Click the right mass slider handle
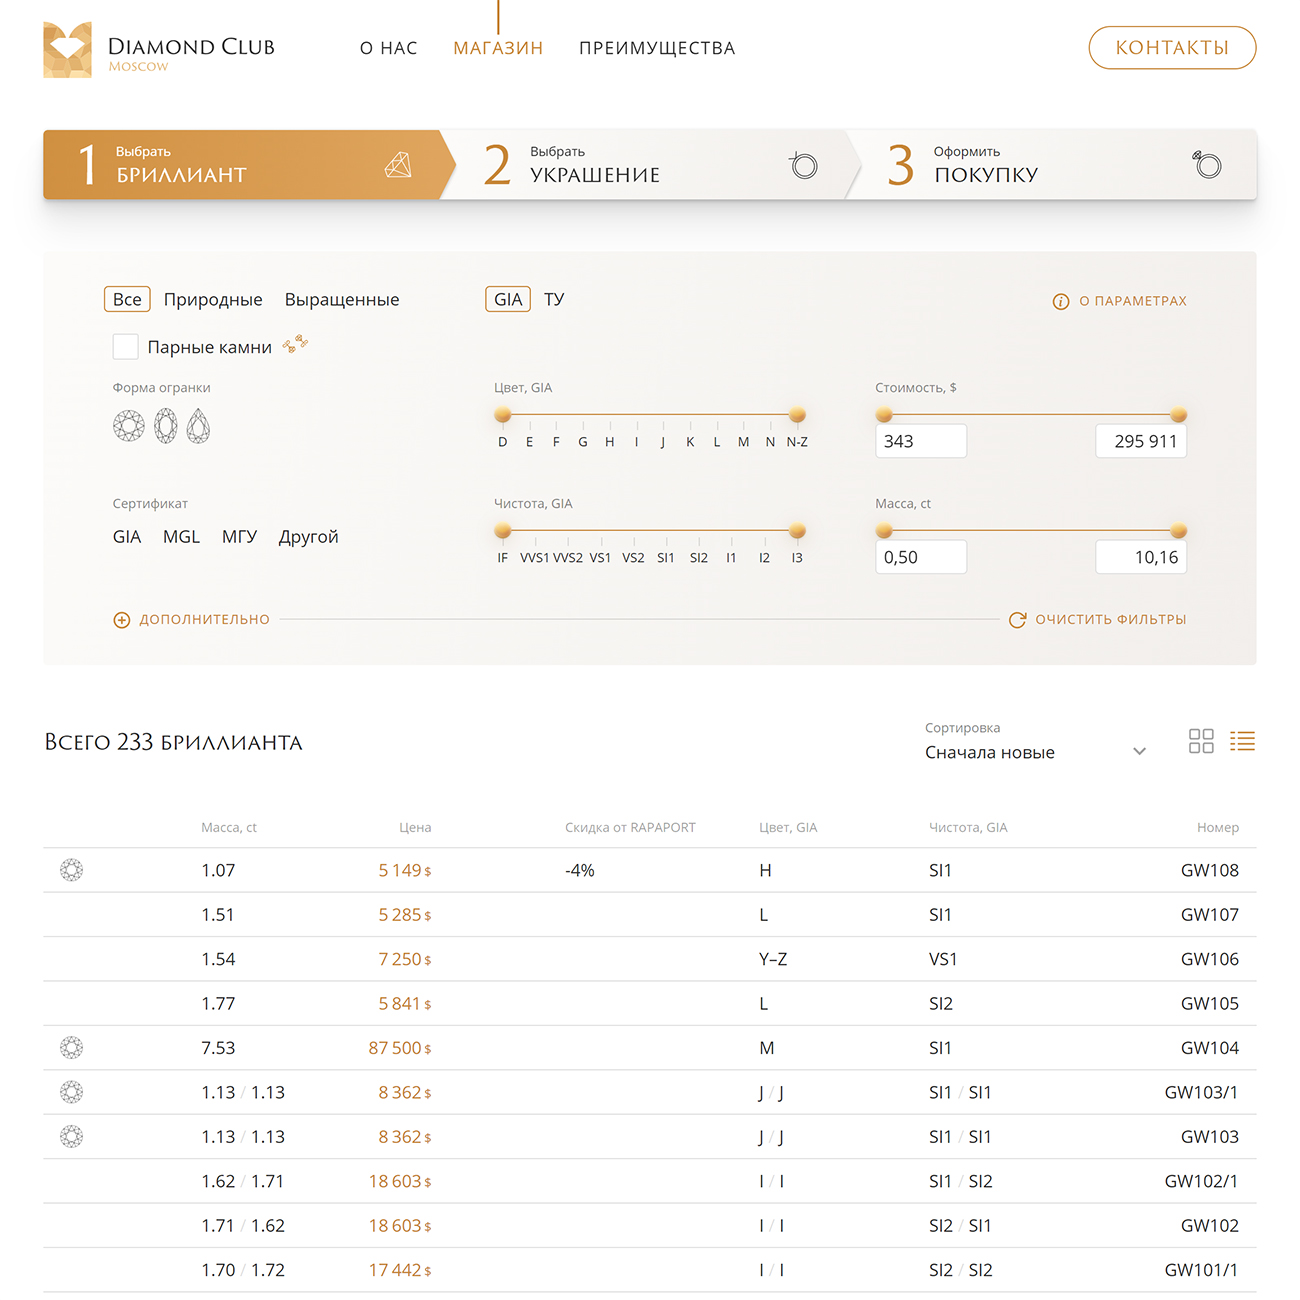Viewport: 1300px width, 1300px height. point(1179,531)
